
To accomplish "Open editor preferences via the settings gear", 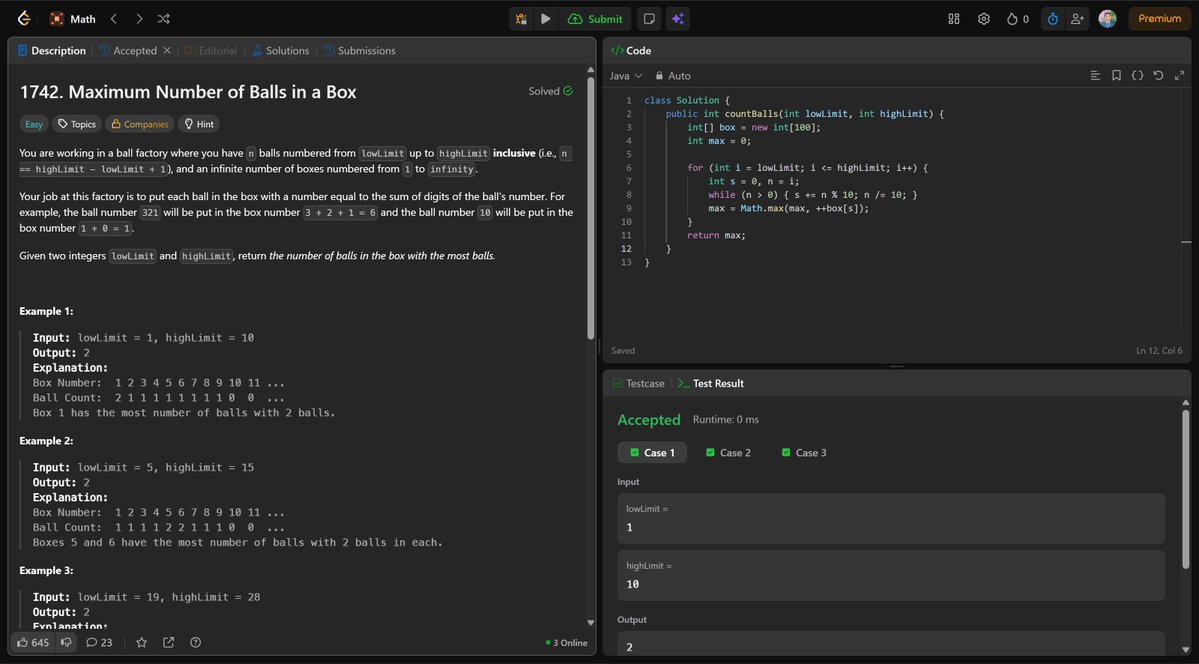I will (x=982, y=18).
